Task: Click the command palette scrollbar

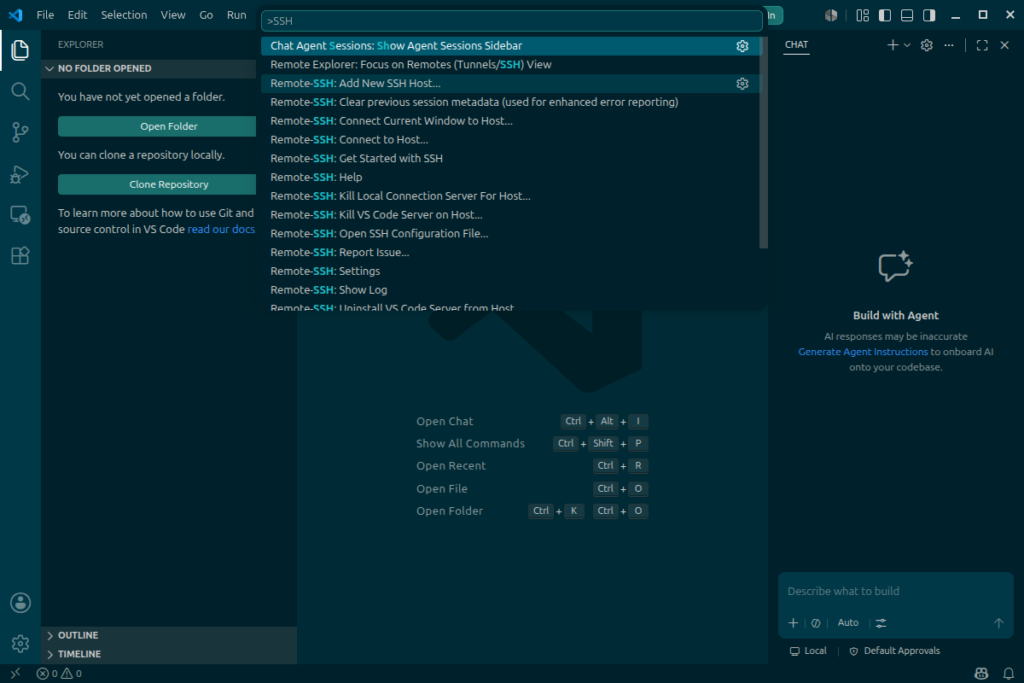Action: click(x=763, y=142)
